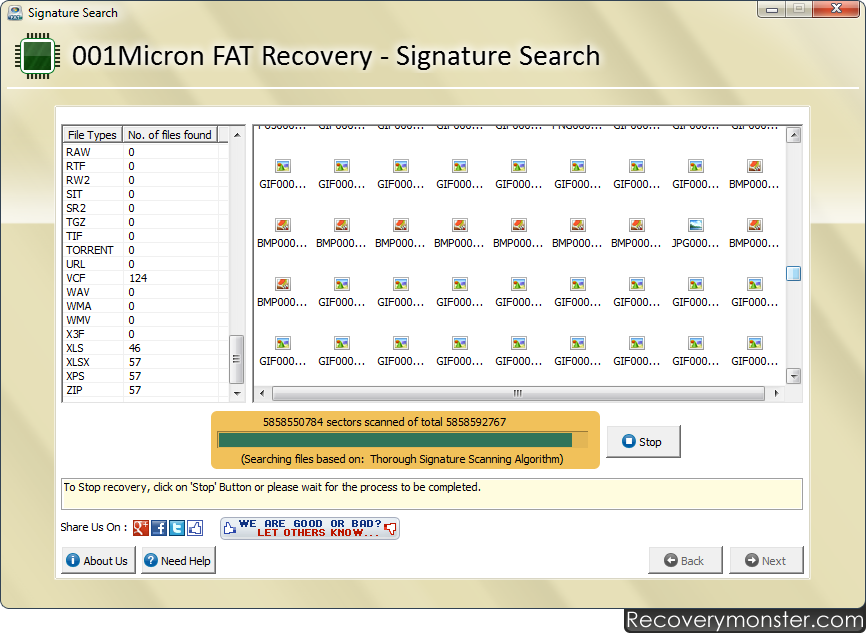Click the Signature Search title bar icon
The width and height of the screenshot is (866, 633).
click(15, 13)
